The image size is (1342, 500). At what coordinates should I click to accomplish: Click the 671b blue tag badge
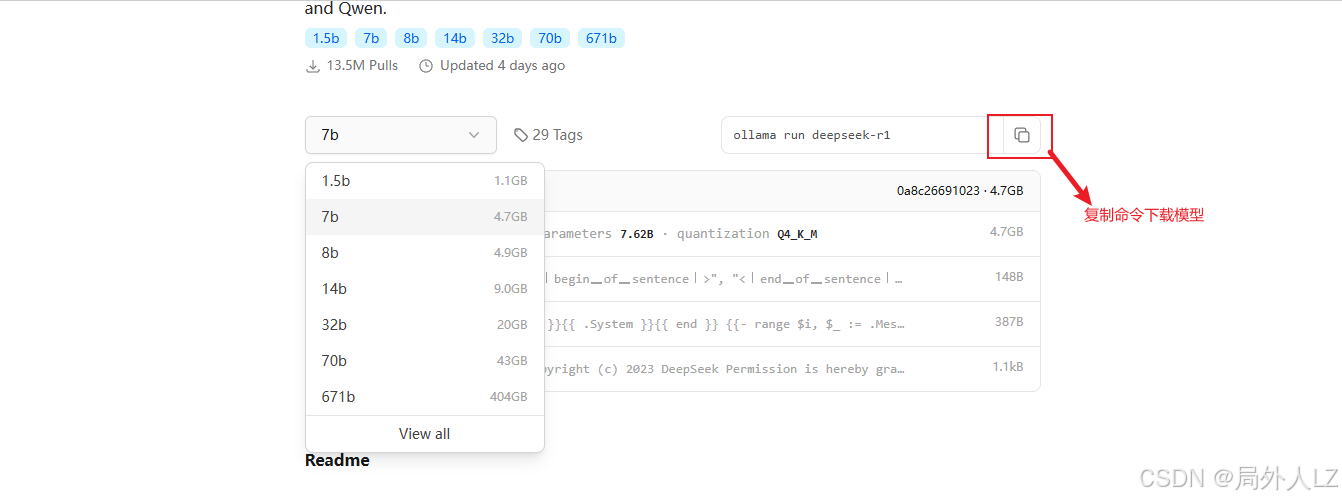pos(601,38)
